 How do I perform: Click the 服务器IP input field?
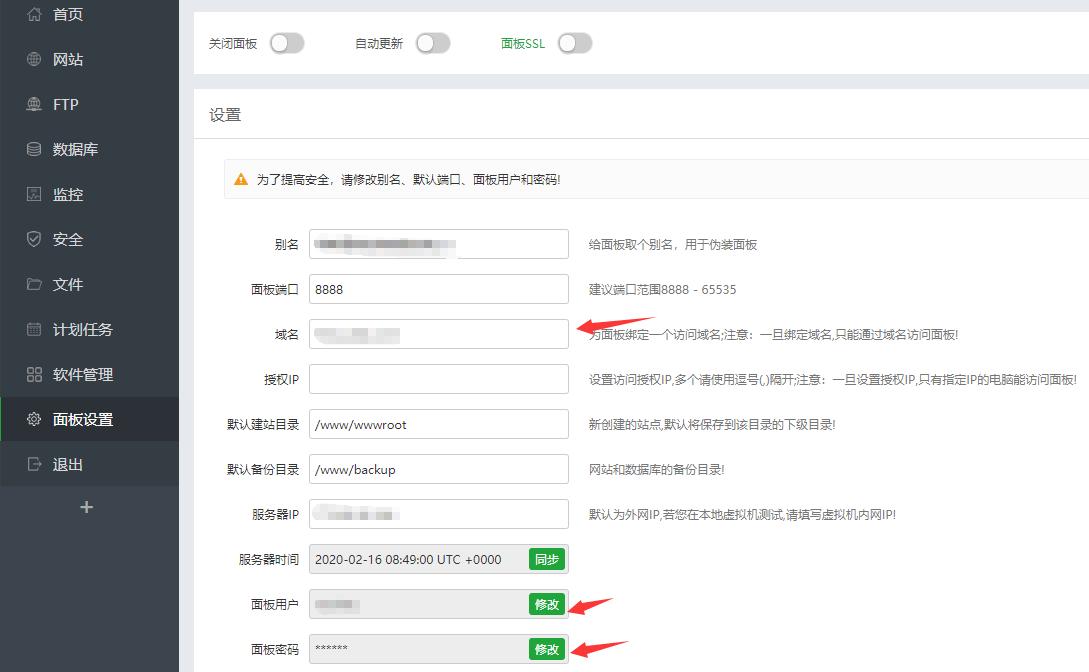[439, 514]
